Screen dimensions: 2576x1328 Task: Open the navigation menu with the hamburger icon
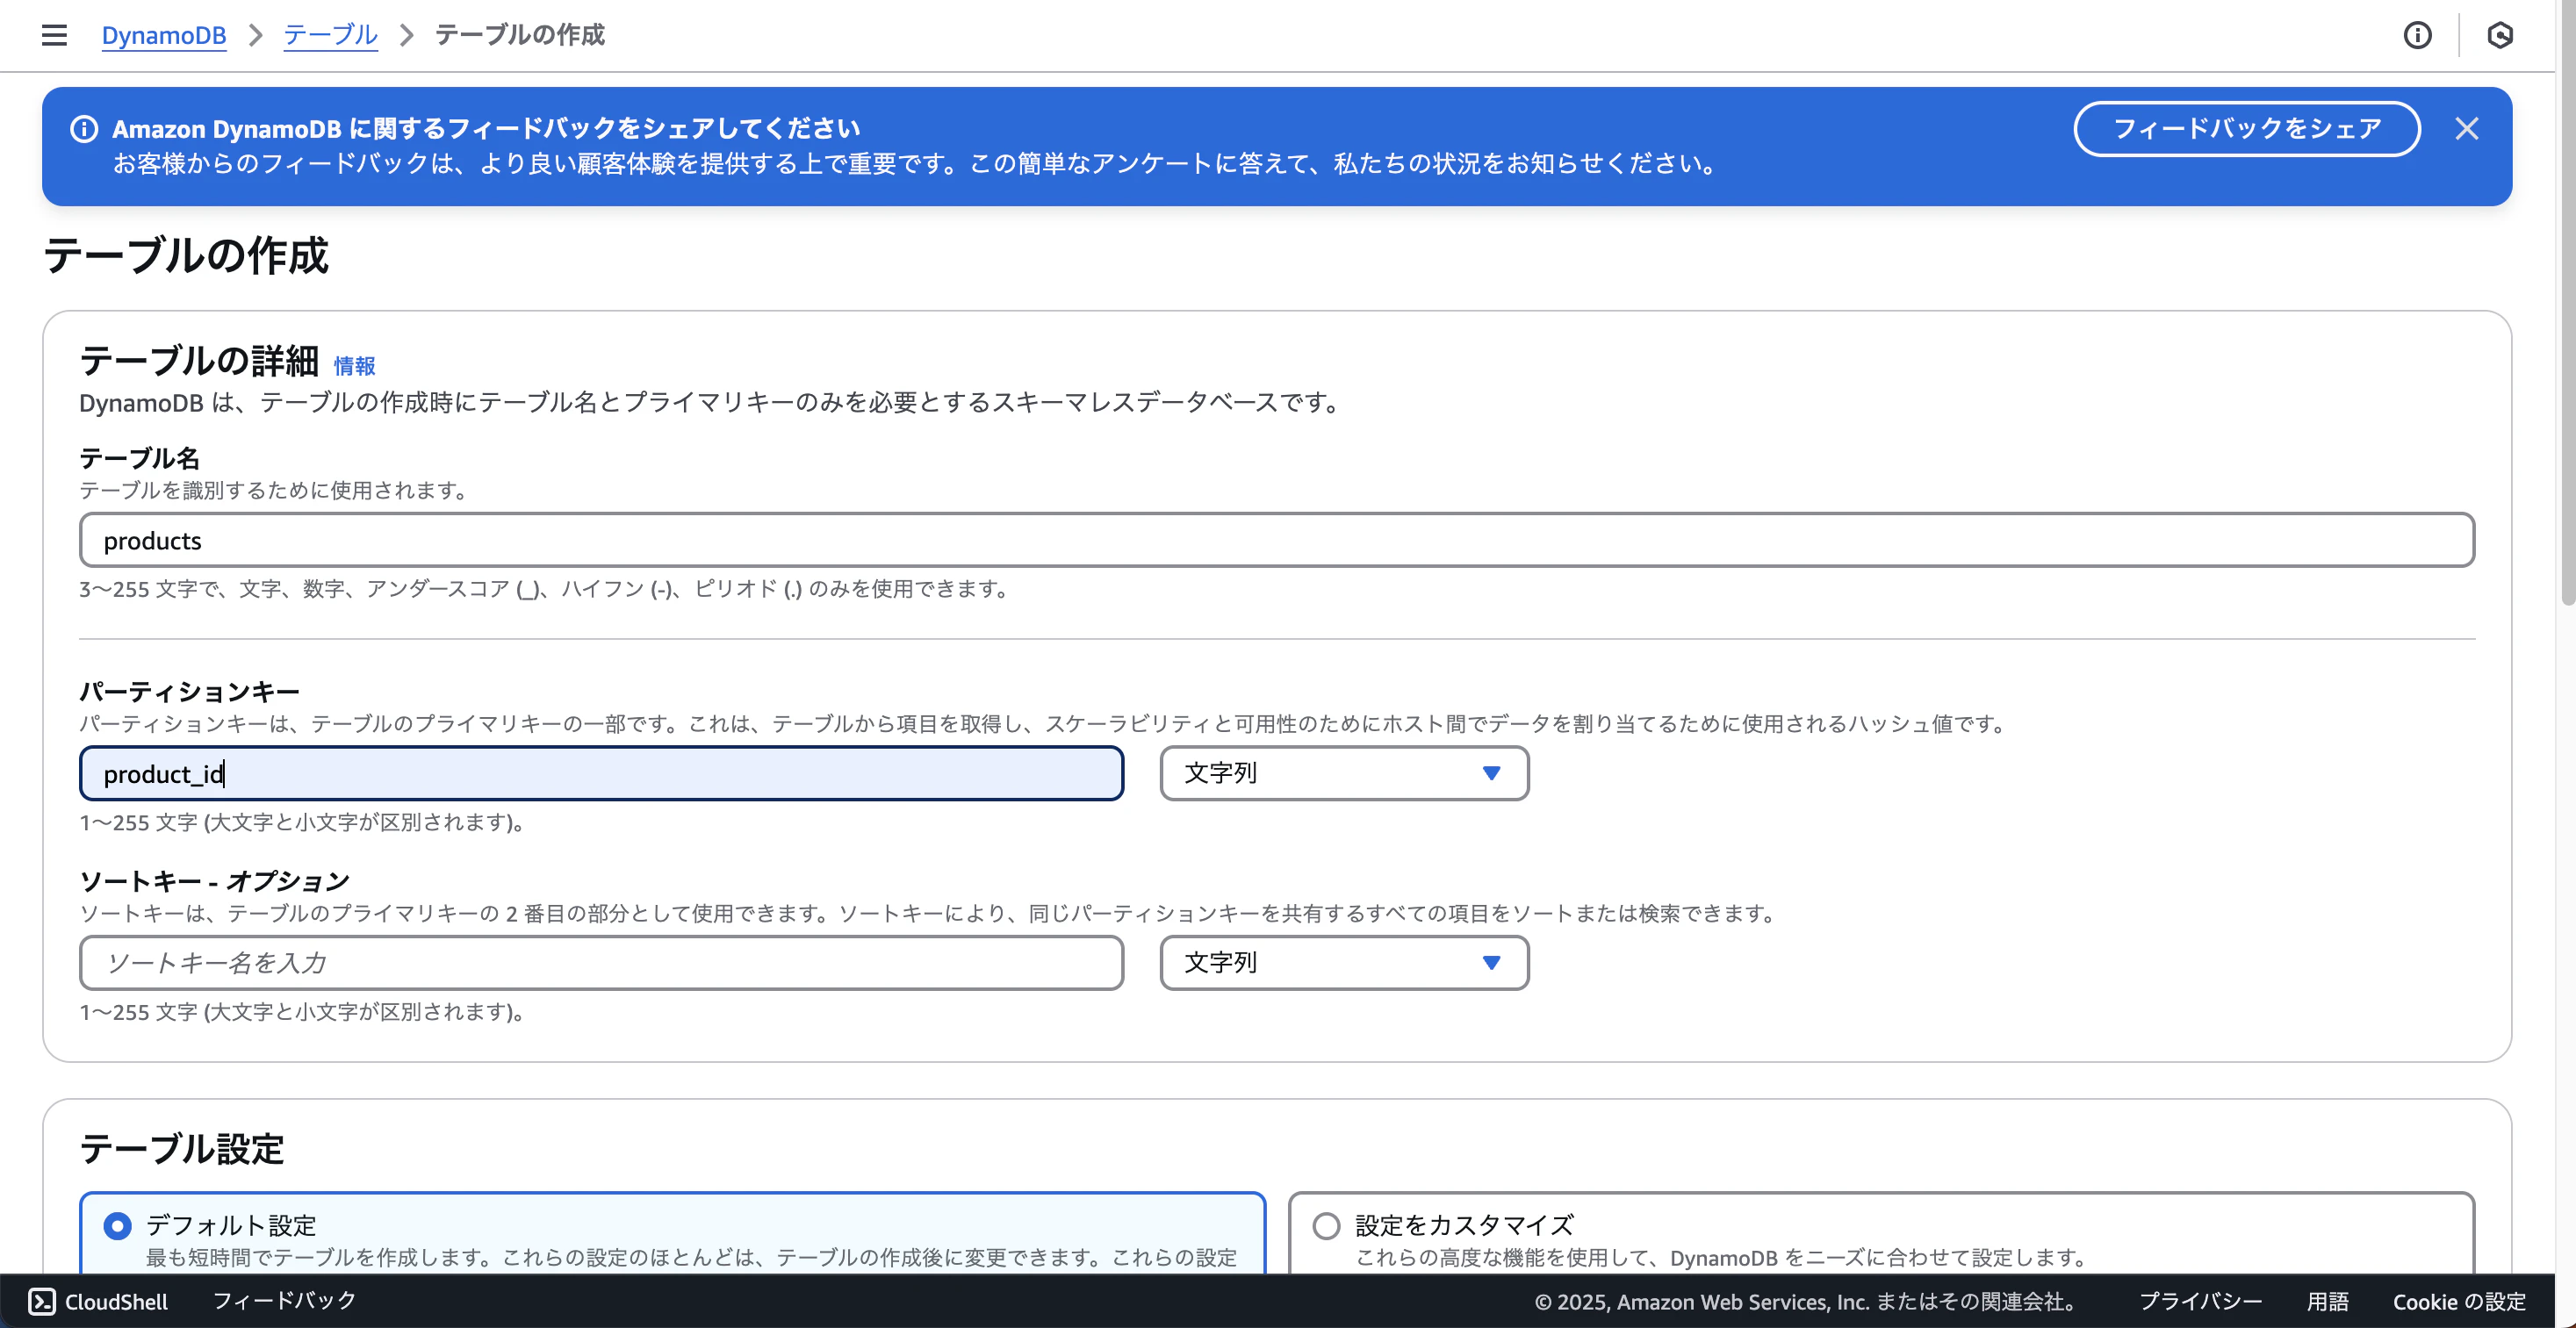click(53, 34)
